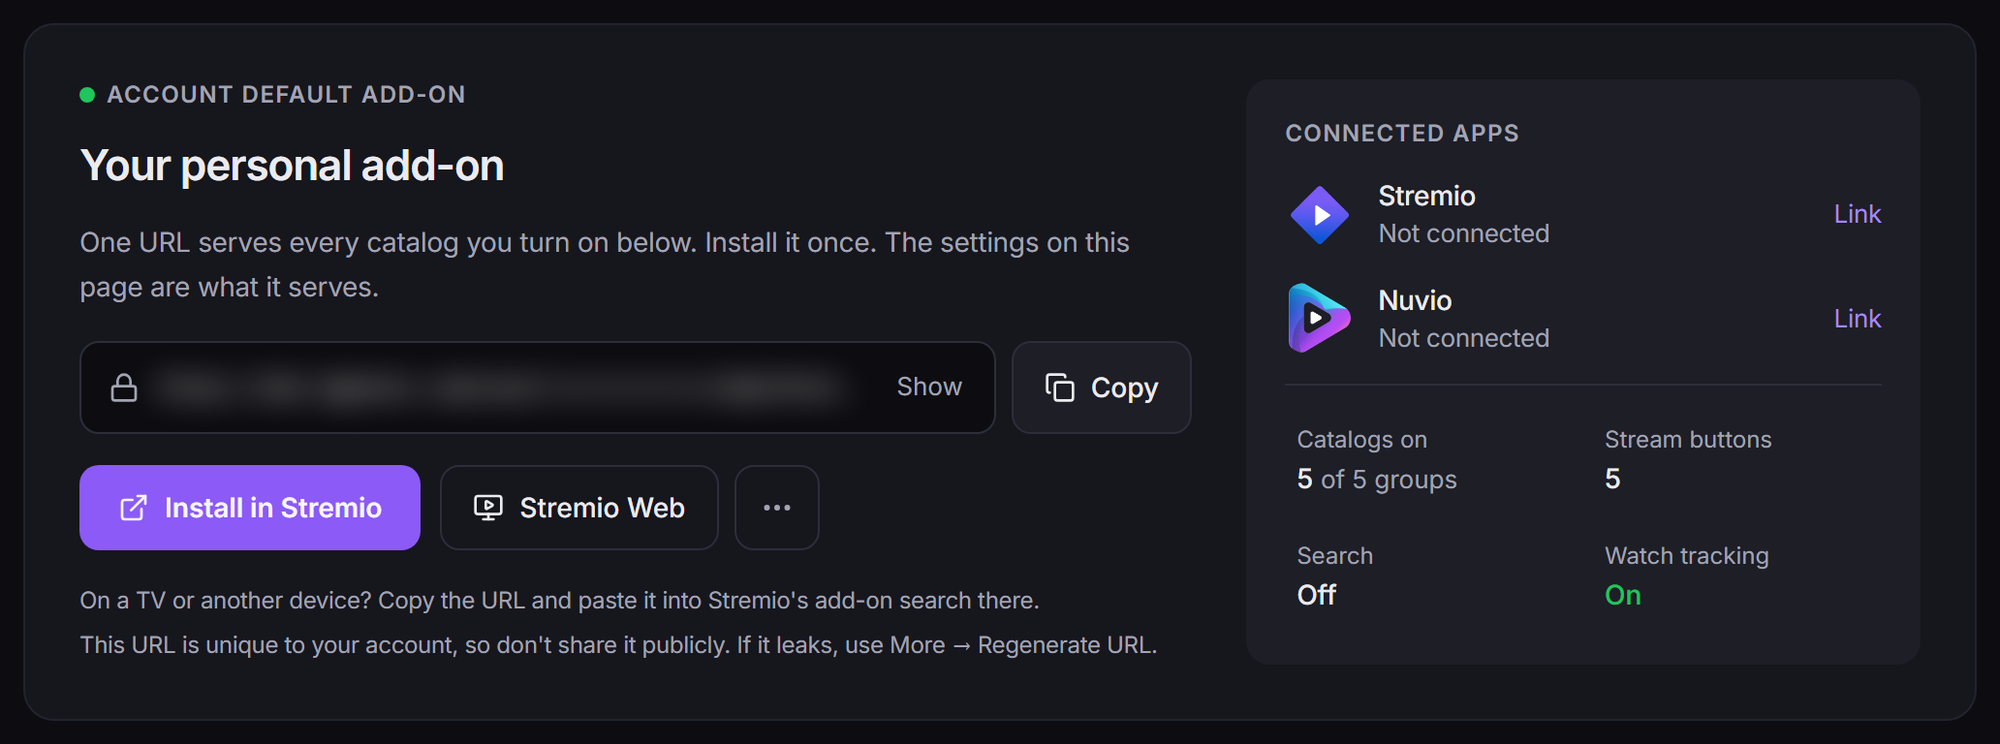This screenshot has height=744, width=2000.
Task: Click the 'On a TV or another device?' note
Action: point(560,600)
